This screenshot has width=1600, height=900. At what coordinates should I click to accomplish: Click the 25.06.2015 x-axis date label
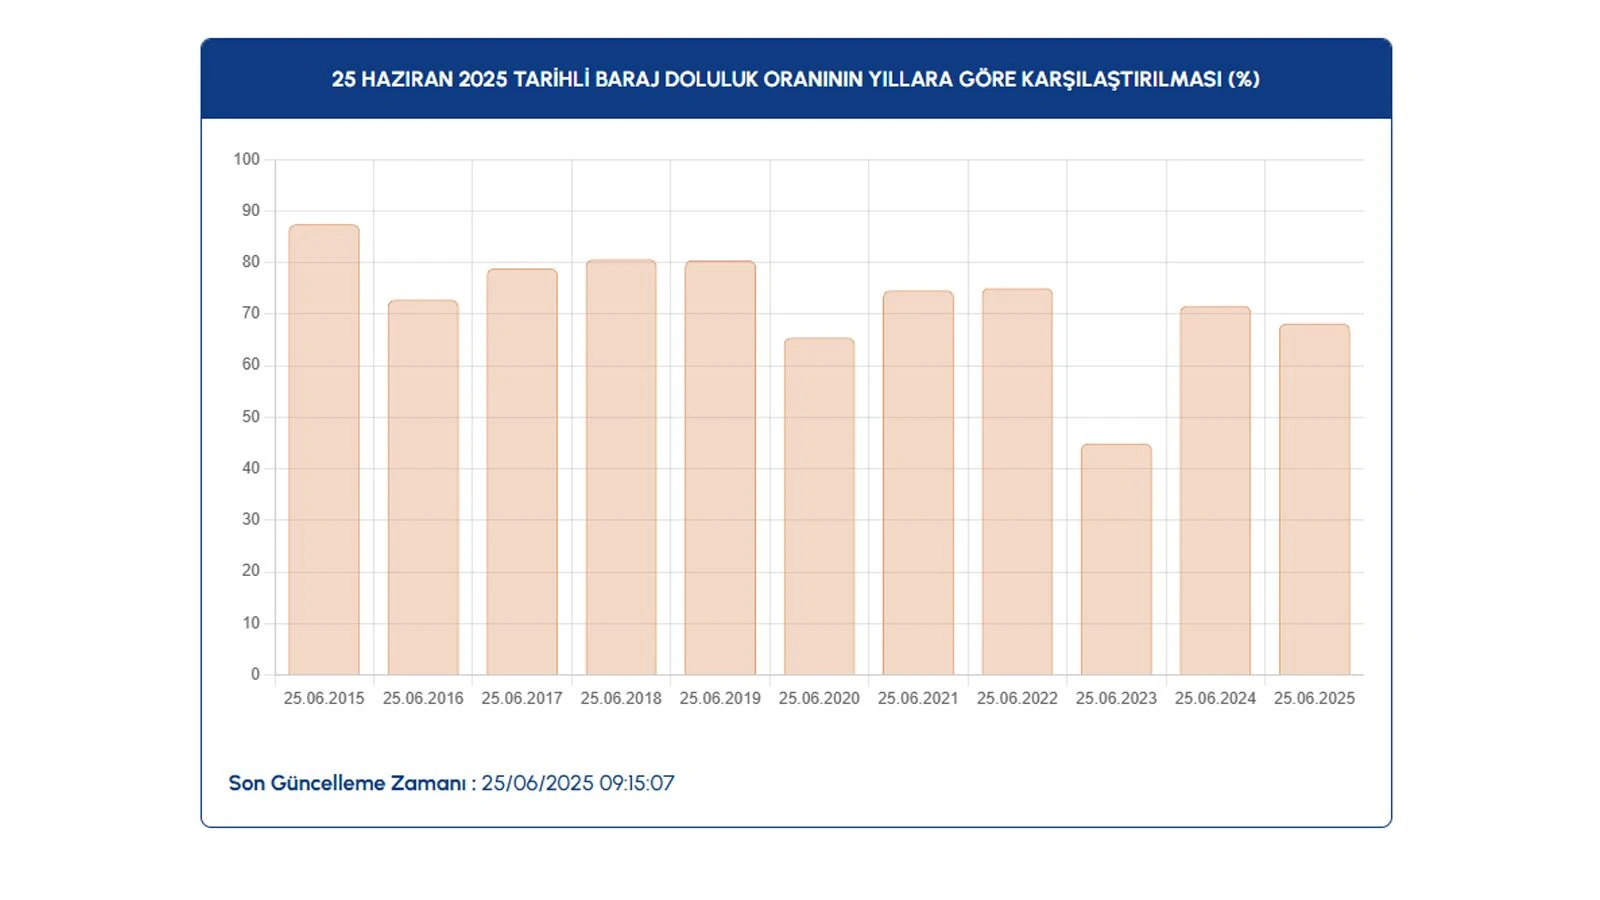324,698
